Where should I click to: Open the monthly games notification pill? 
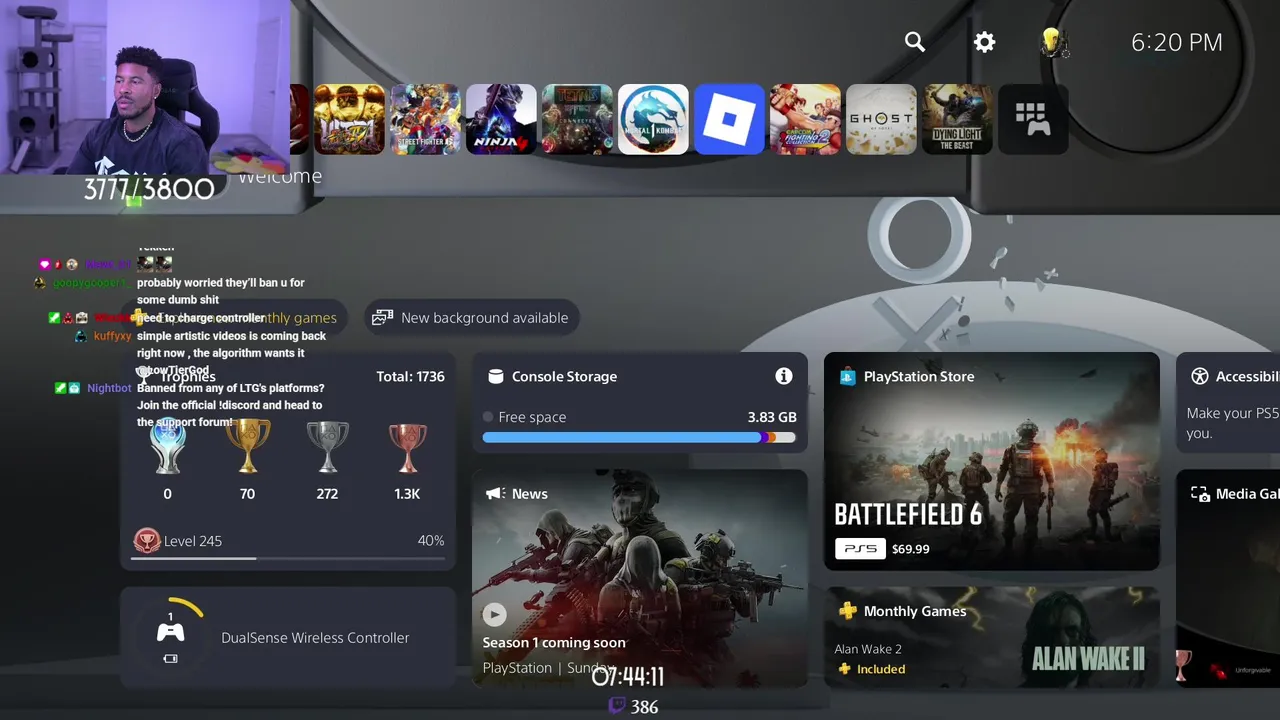pyautogui.click(x=234, y=317)
